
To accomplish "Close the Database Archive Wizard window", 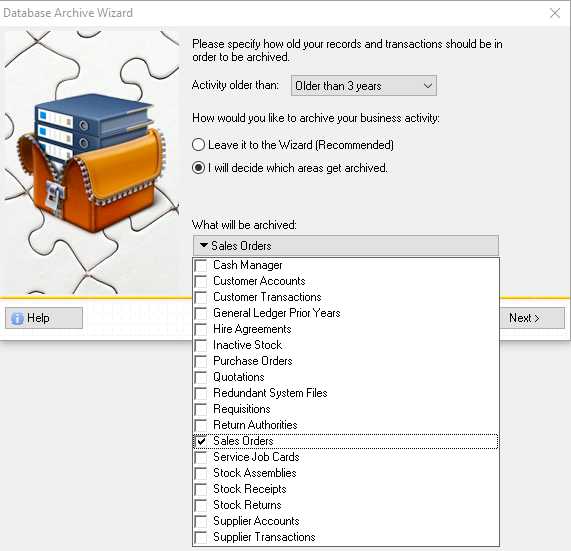I will coord(555,13).
